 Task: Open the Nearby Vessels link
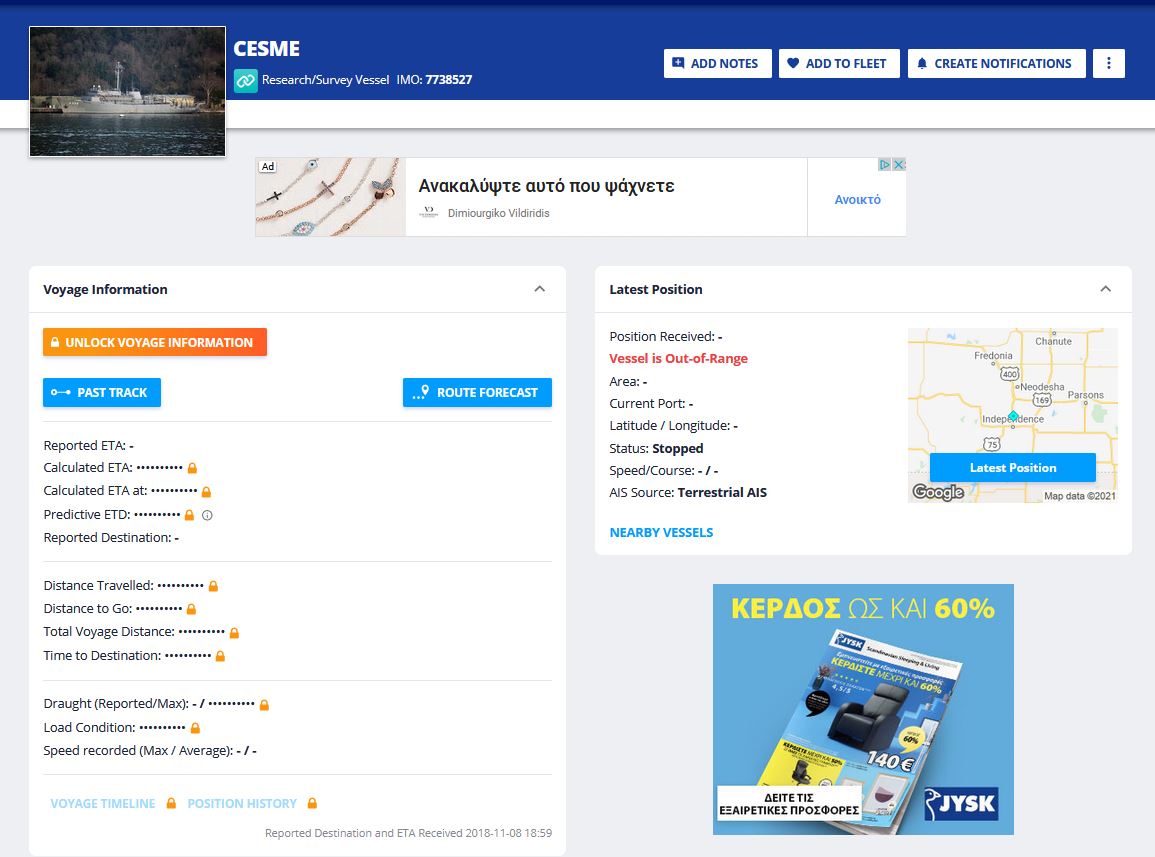pos(661,532)
